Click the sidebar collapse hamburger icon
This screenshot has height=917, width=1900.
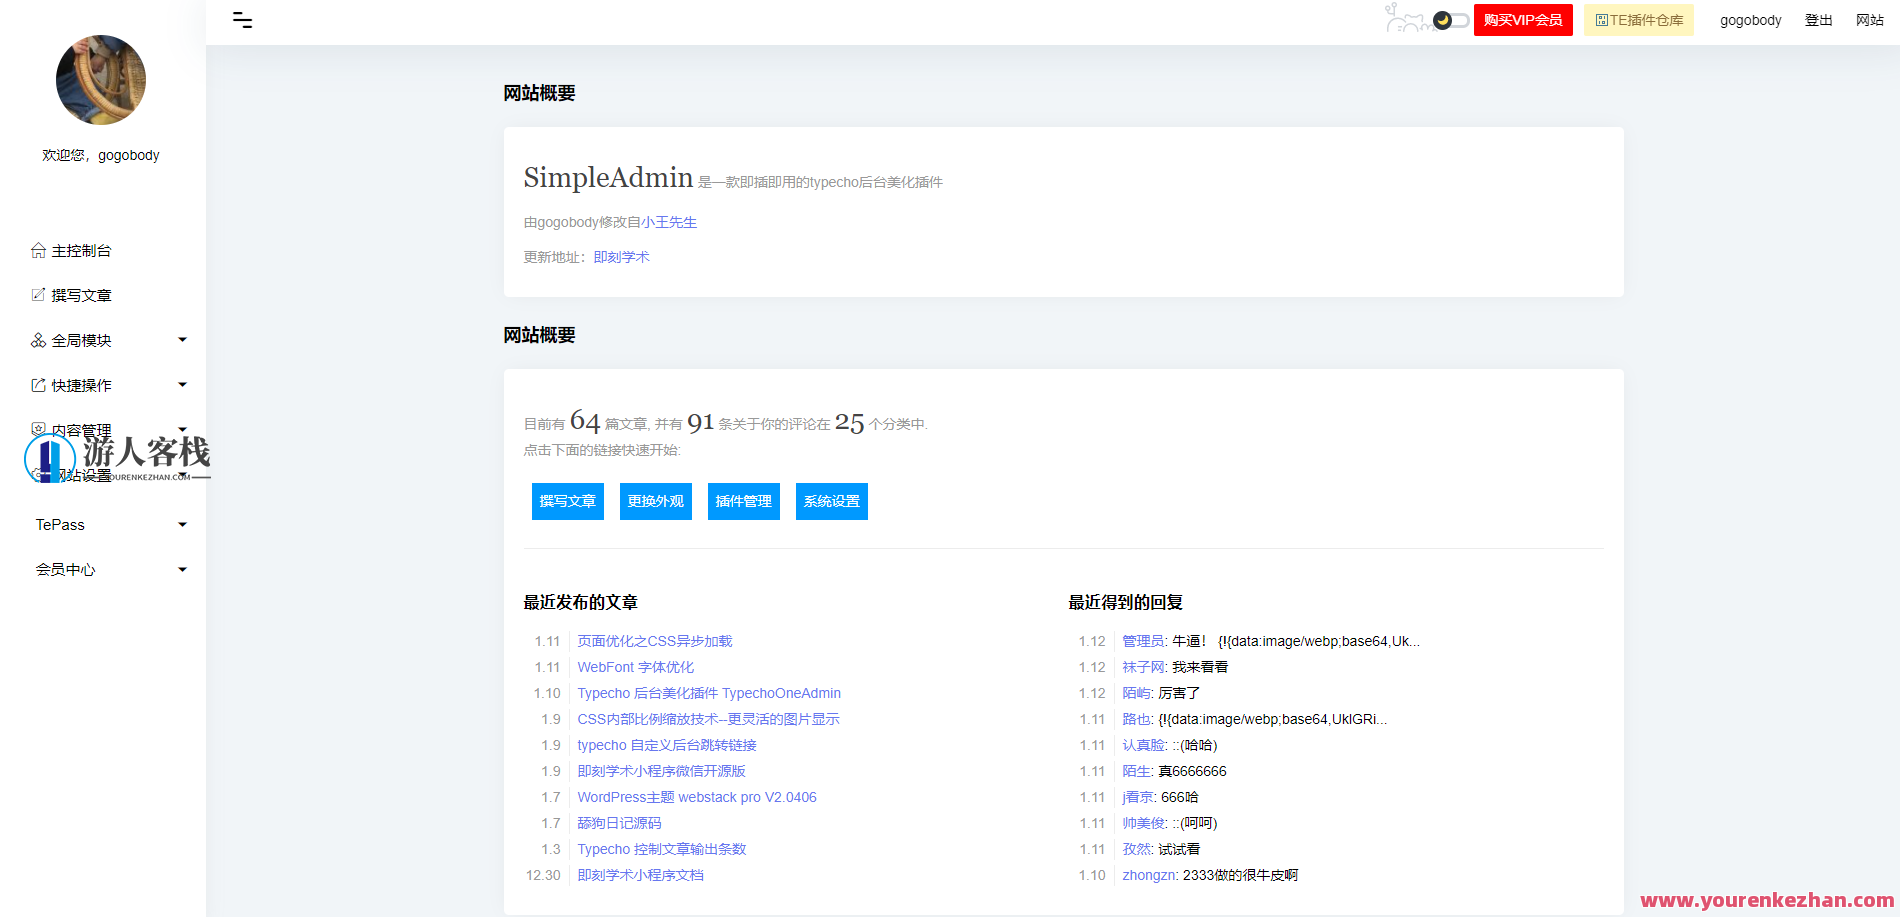[241, 19]
